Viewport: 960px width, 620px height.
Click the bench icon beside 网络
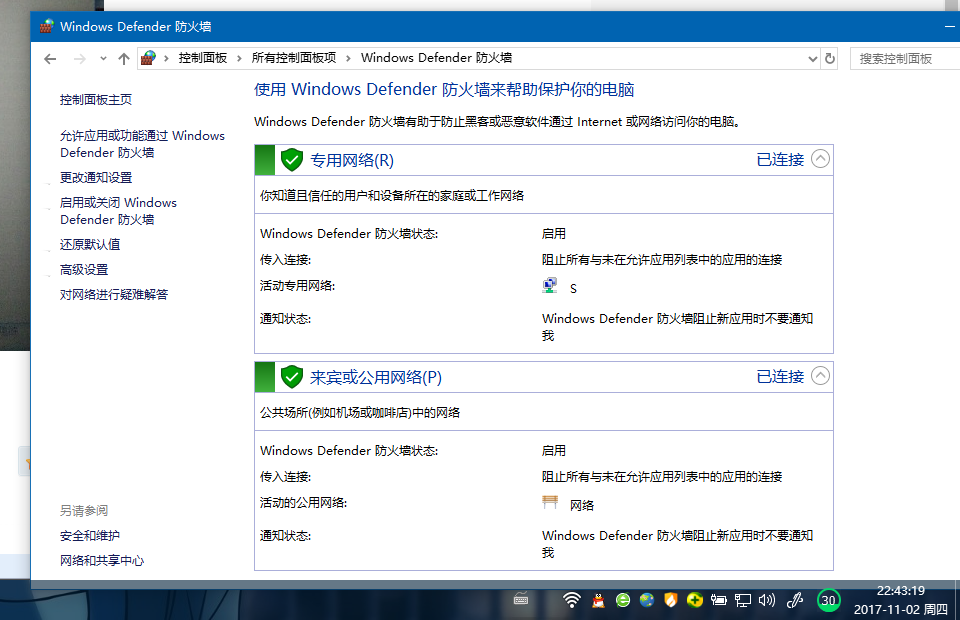550,502
